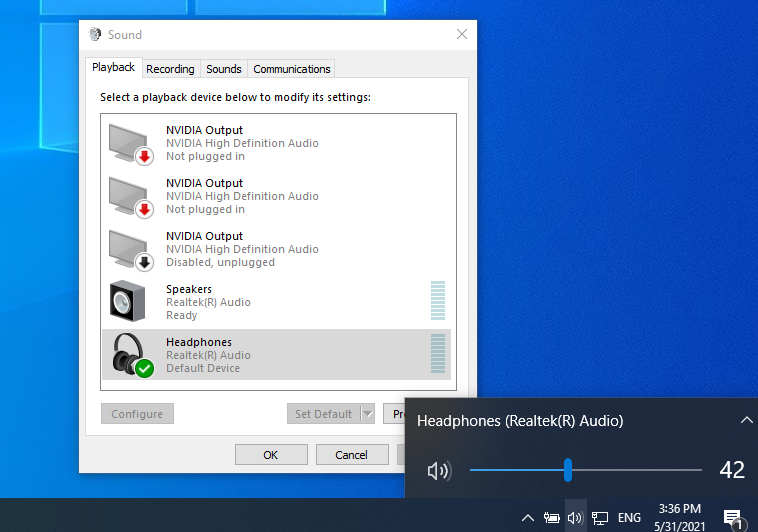
Task: Select the Headphones Default Device row
Action: (x=277, y=355)
